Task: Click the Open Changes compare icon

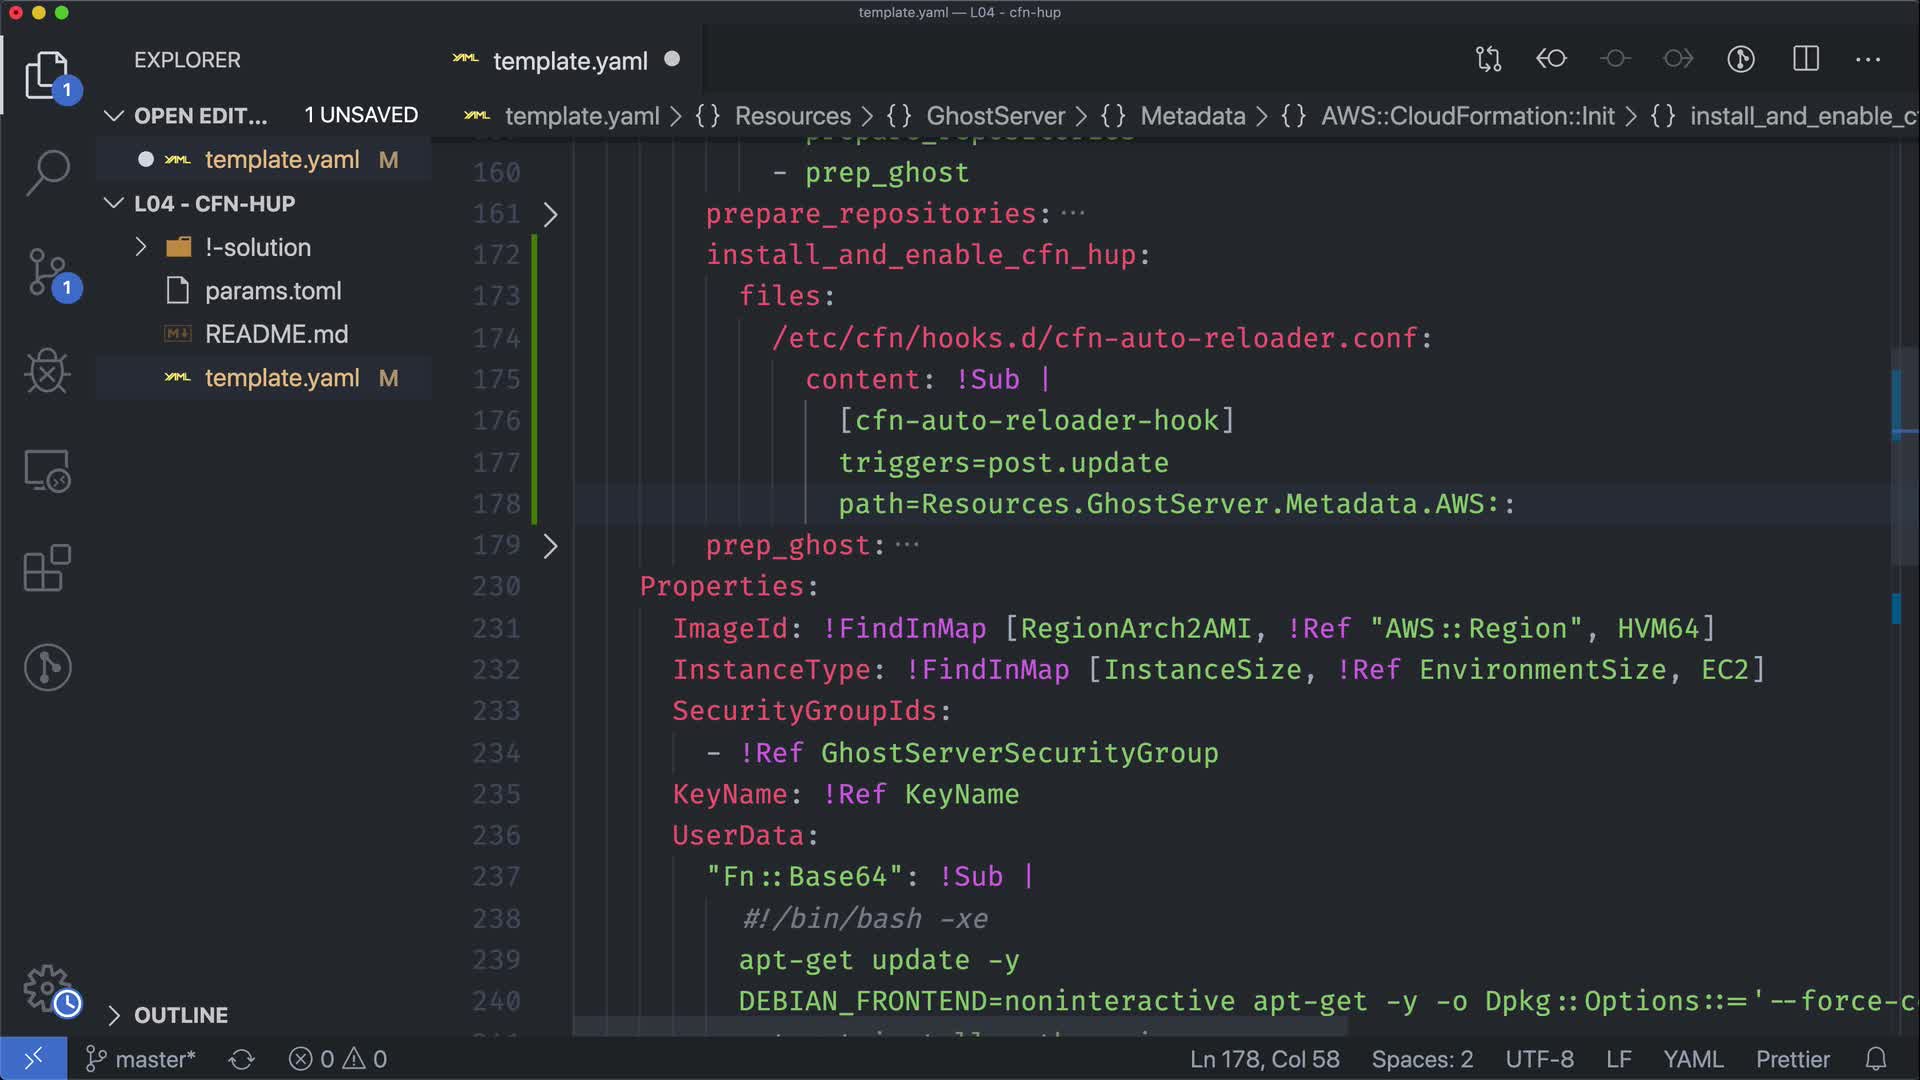Action: (x=1488, y=59)
